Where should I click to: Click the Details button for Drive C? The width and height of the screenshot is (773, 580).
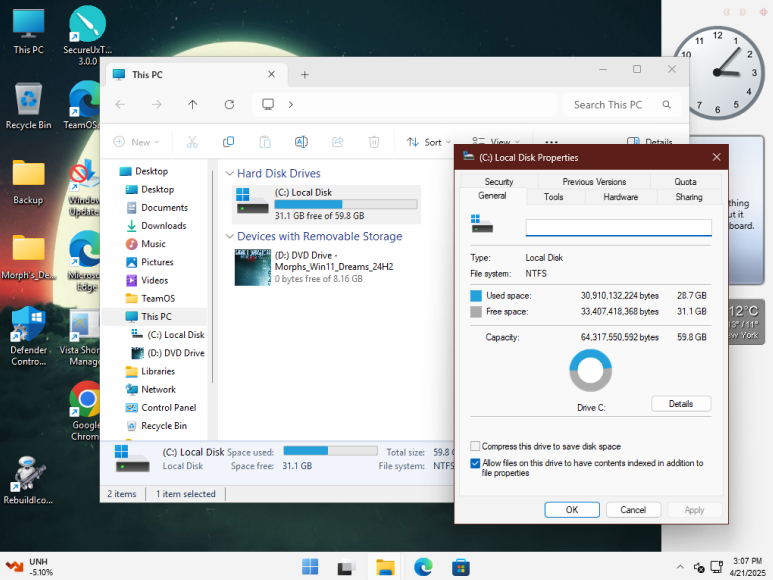(x=680, y=404)
